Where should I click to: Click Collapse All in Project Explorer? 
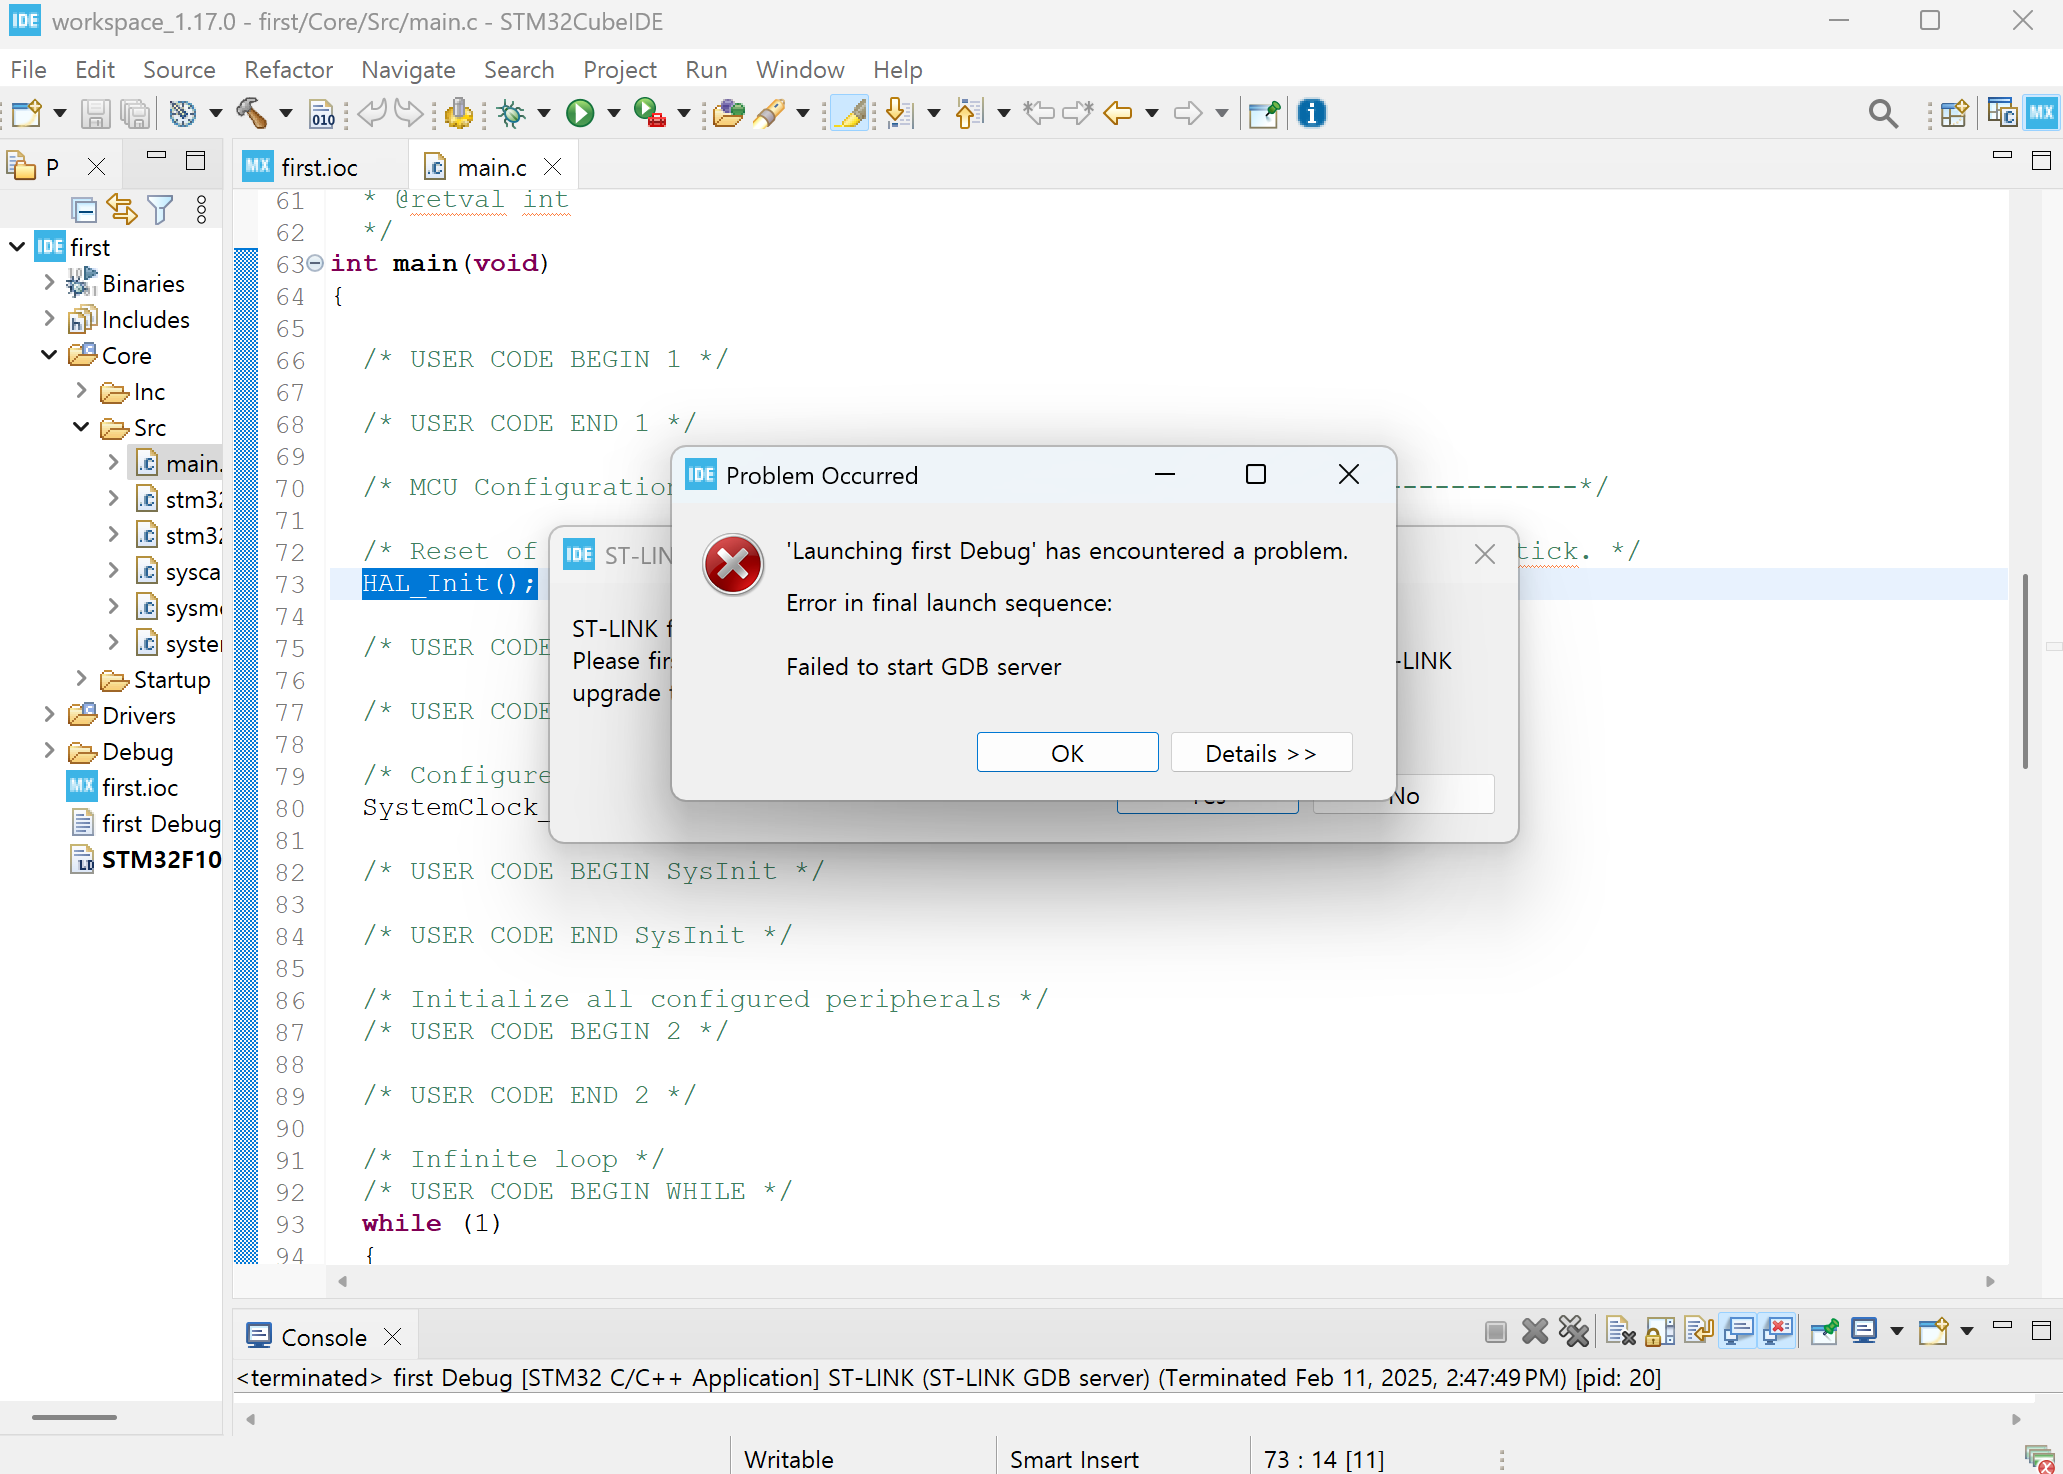click(84, 209)
